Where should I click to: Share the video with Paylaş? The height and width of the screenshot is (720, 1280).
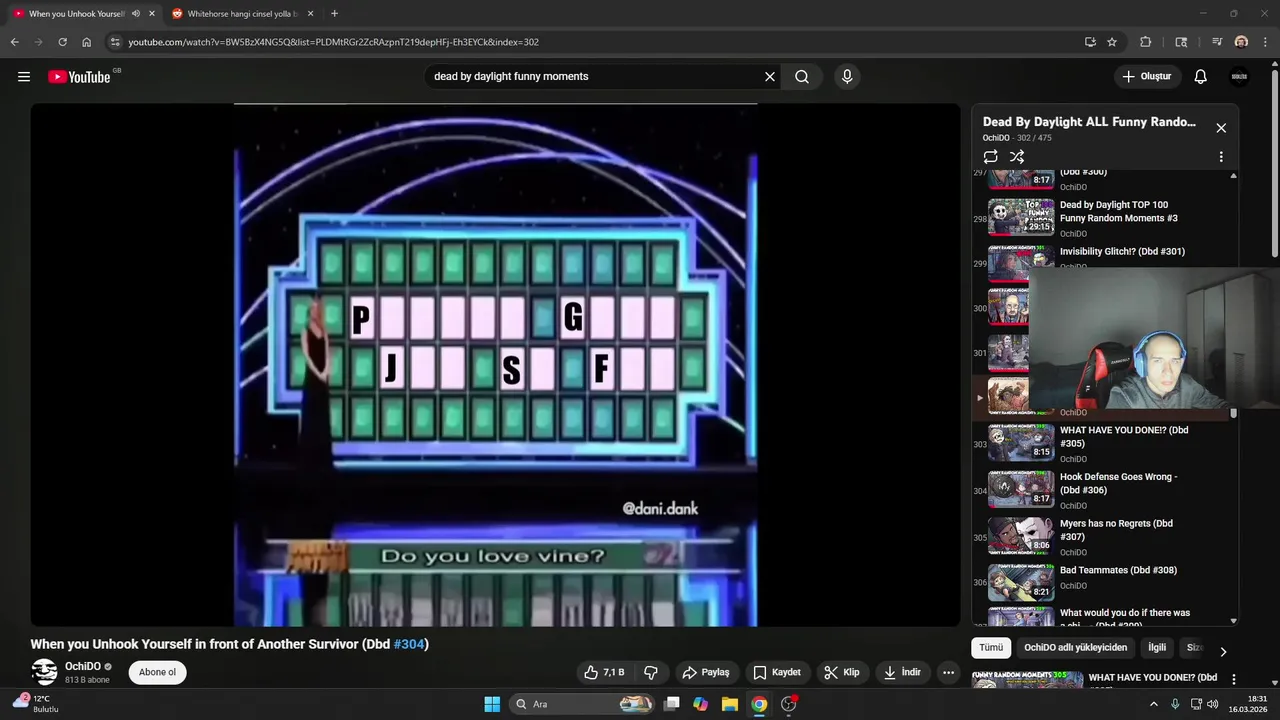tap(706, 673)
